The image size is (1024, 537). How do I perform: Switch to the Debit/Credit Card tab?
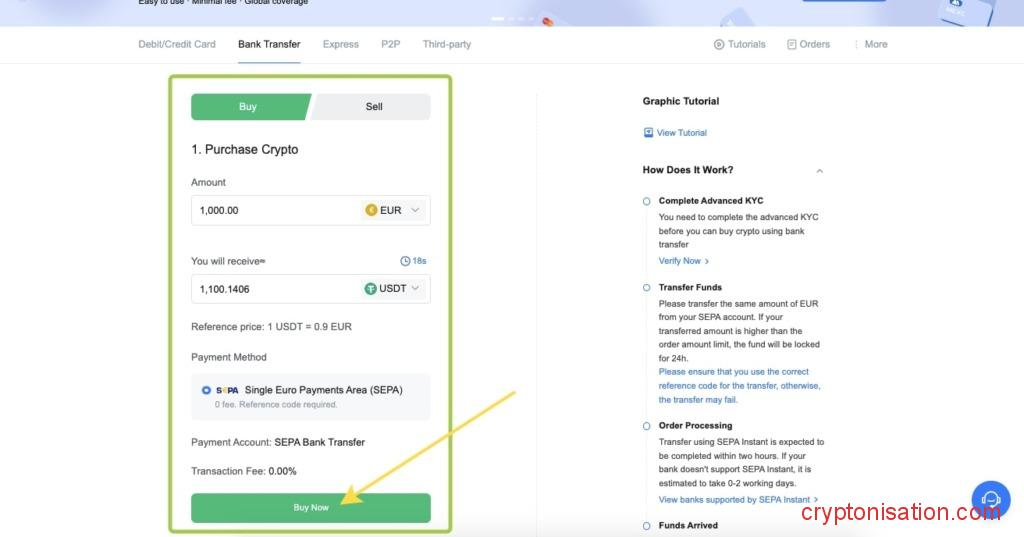click(x=177, y=45)
